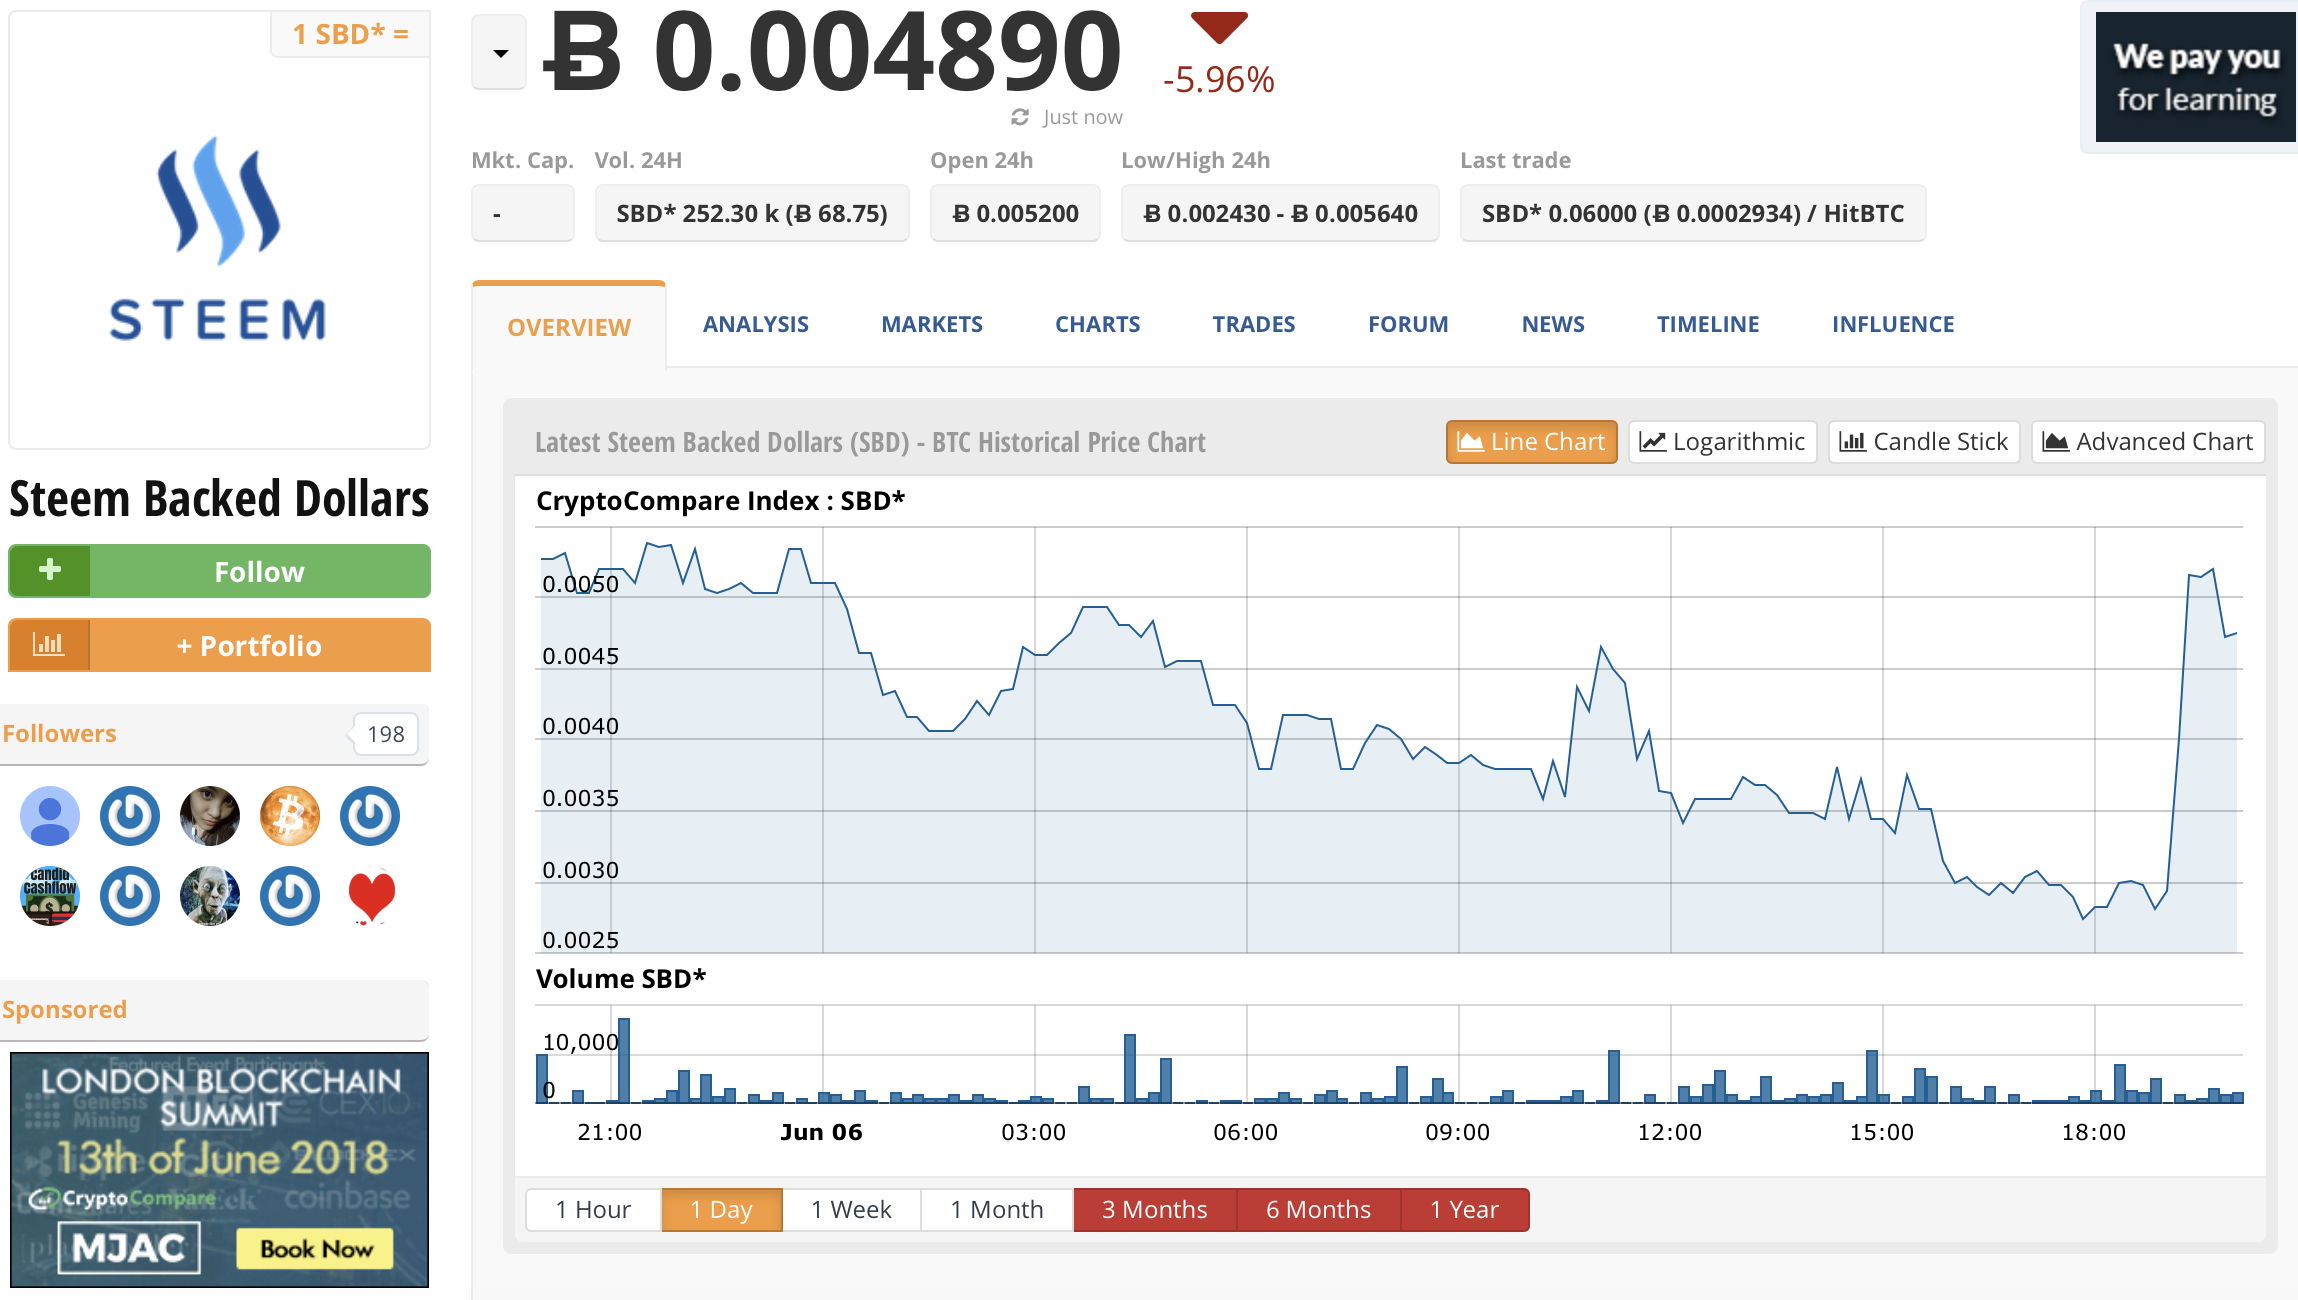This screenshot has height=1300, width=2298.
Task: Click the area chart icon on Line Chart button
Action: tap(1470, 441)
